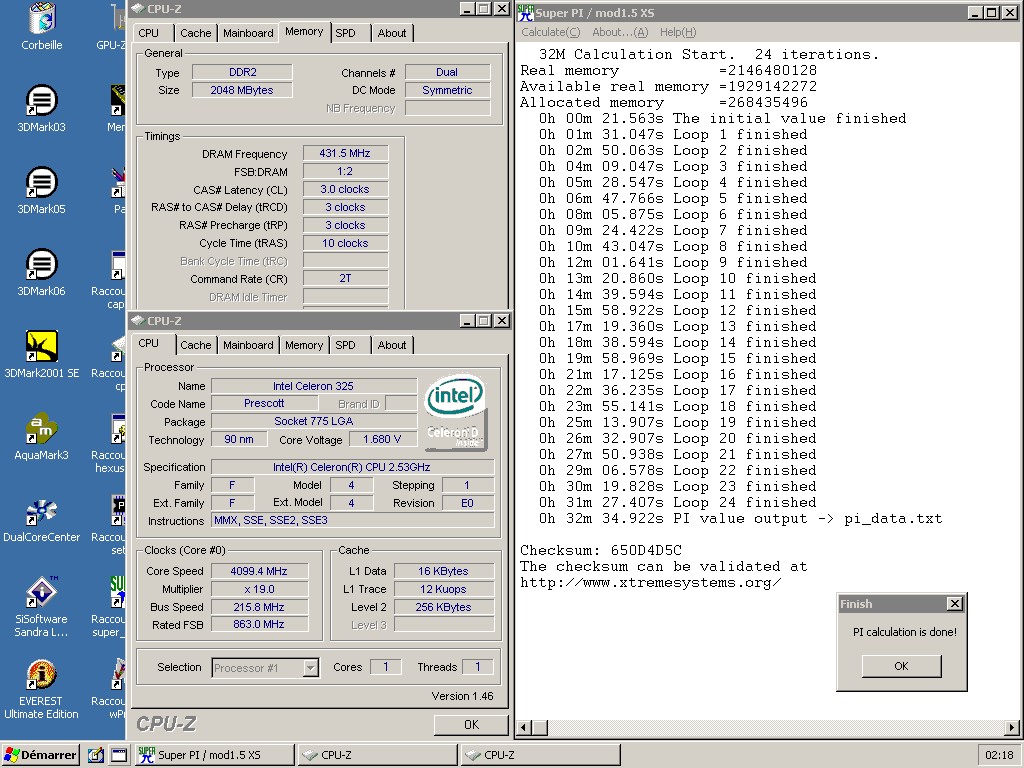Click the Checksum 650D4D5C line
1024x768 pixels.
pyautogui.click(x=600, y=551)
